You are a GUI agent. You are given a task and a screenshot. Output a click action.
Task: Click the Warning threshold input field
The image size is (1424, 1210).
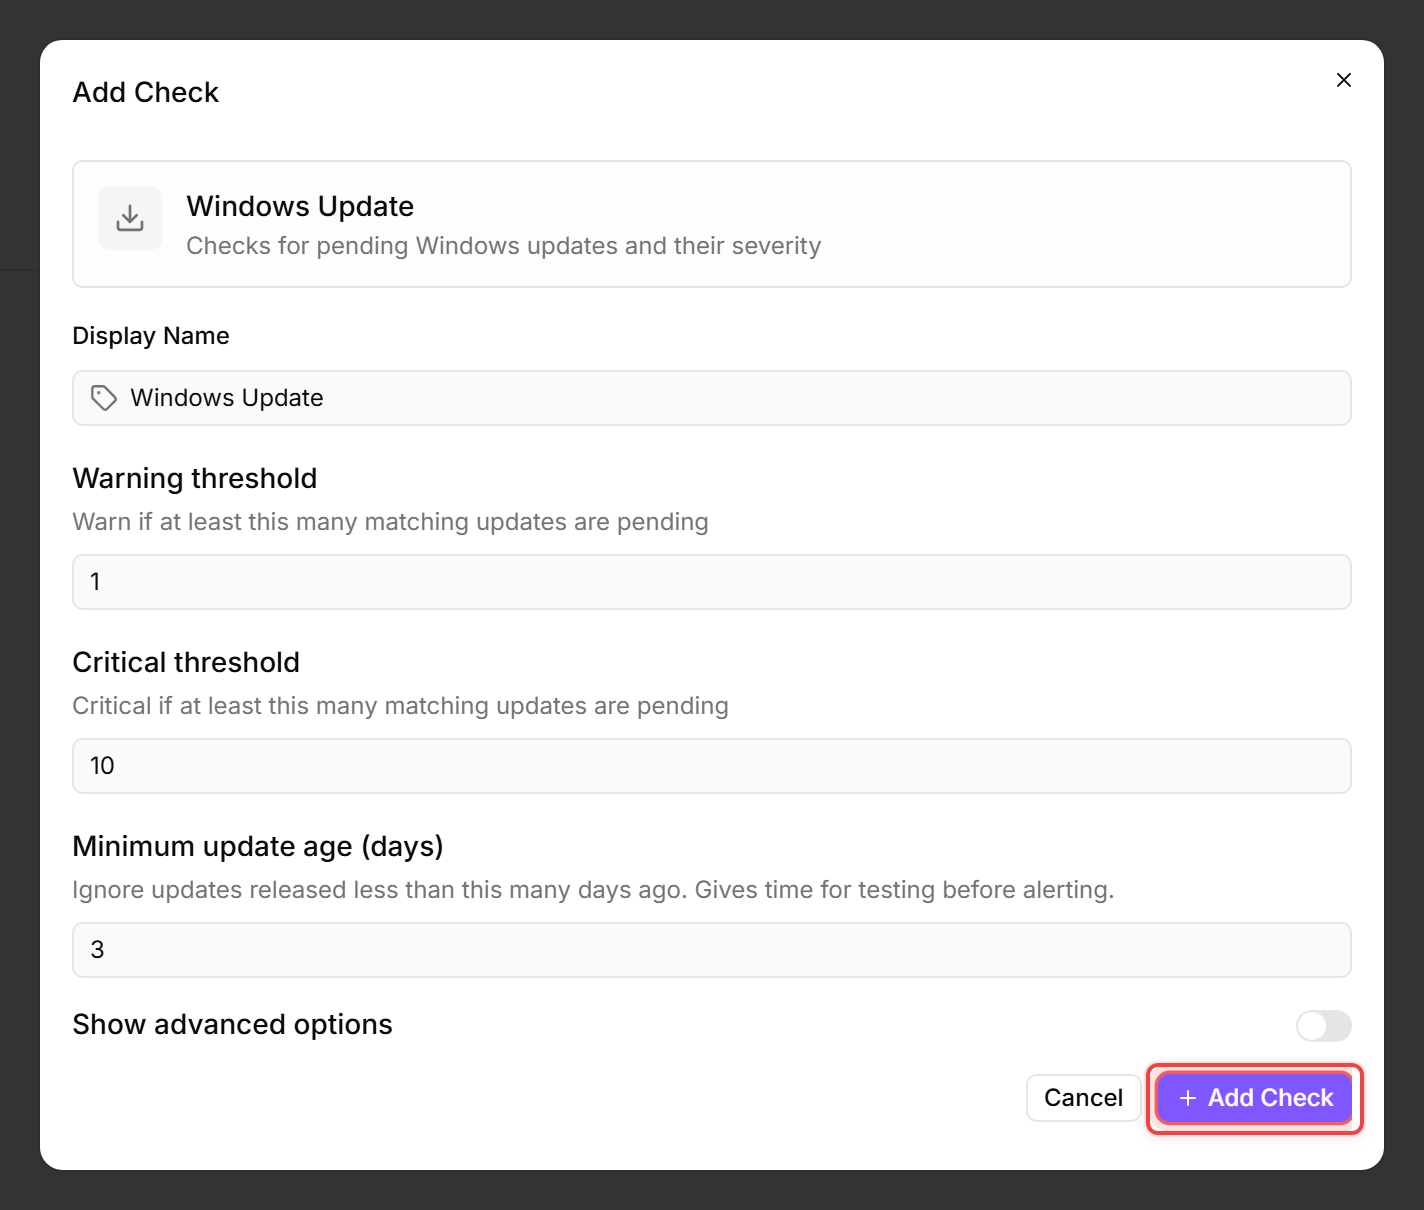(x=712, y=582)
